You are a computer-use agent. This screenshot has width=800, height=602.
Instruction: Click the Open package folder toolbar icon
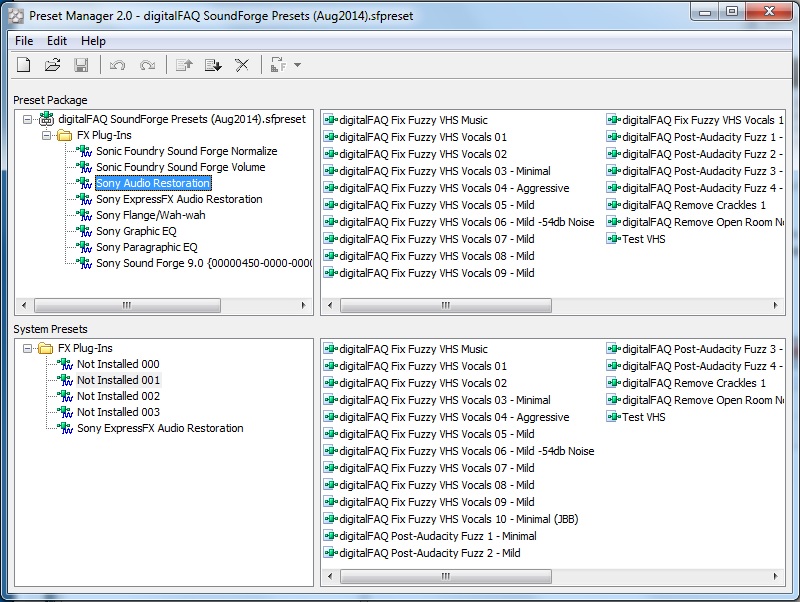click(x=52, y=65)
